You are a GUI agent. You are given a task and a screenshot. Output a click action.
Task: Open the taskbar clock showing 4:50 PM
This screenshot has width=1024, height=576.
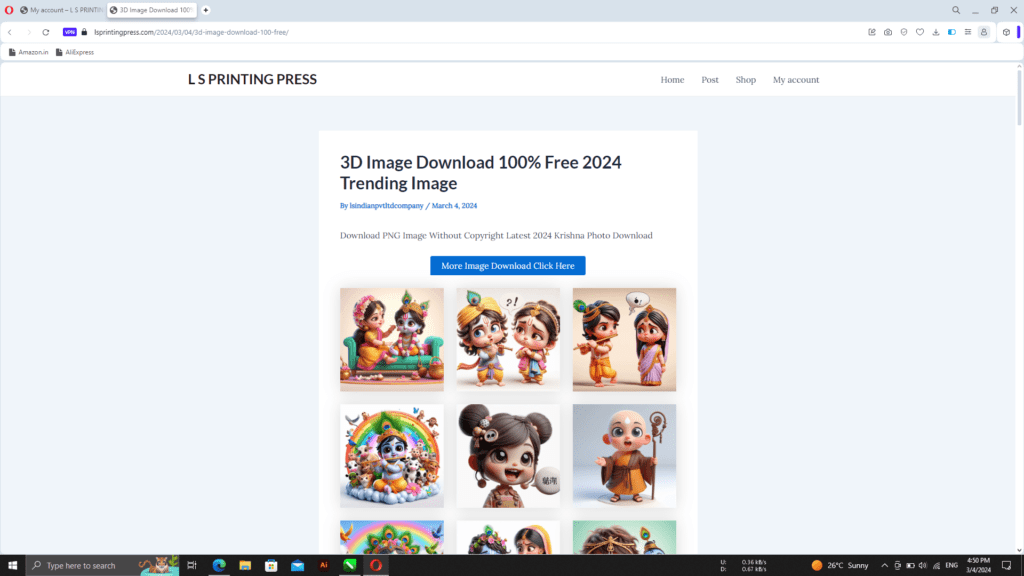tap(978, 566)
